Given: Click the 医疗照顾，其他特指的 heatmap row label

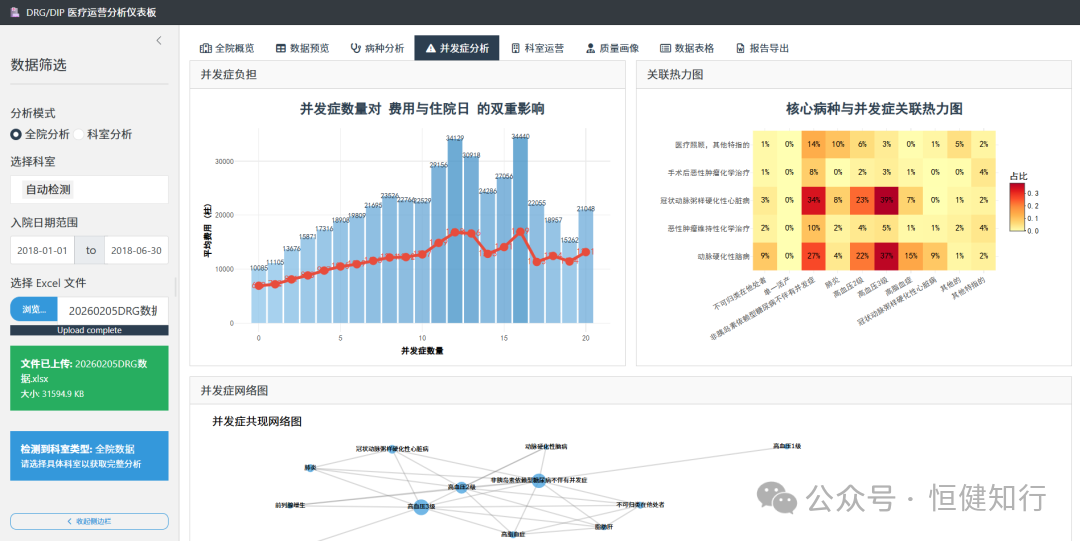Looking at the screenshot, I should 712,145.
